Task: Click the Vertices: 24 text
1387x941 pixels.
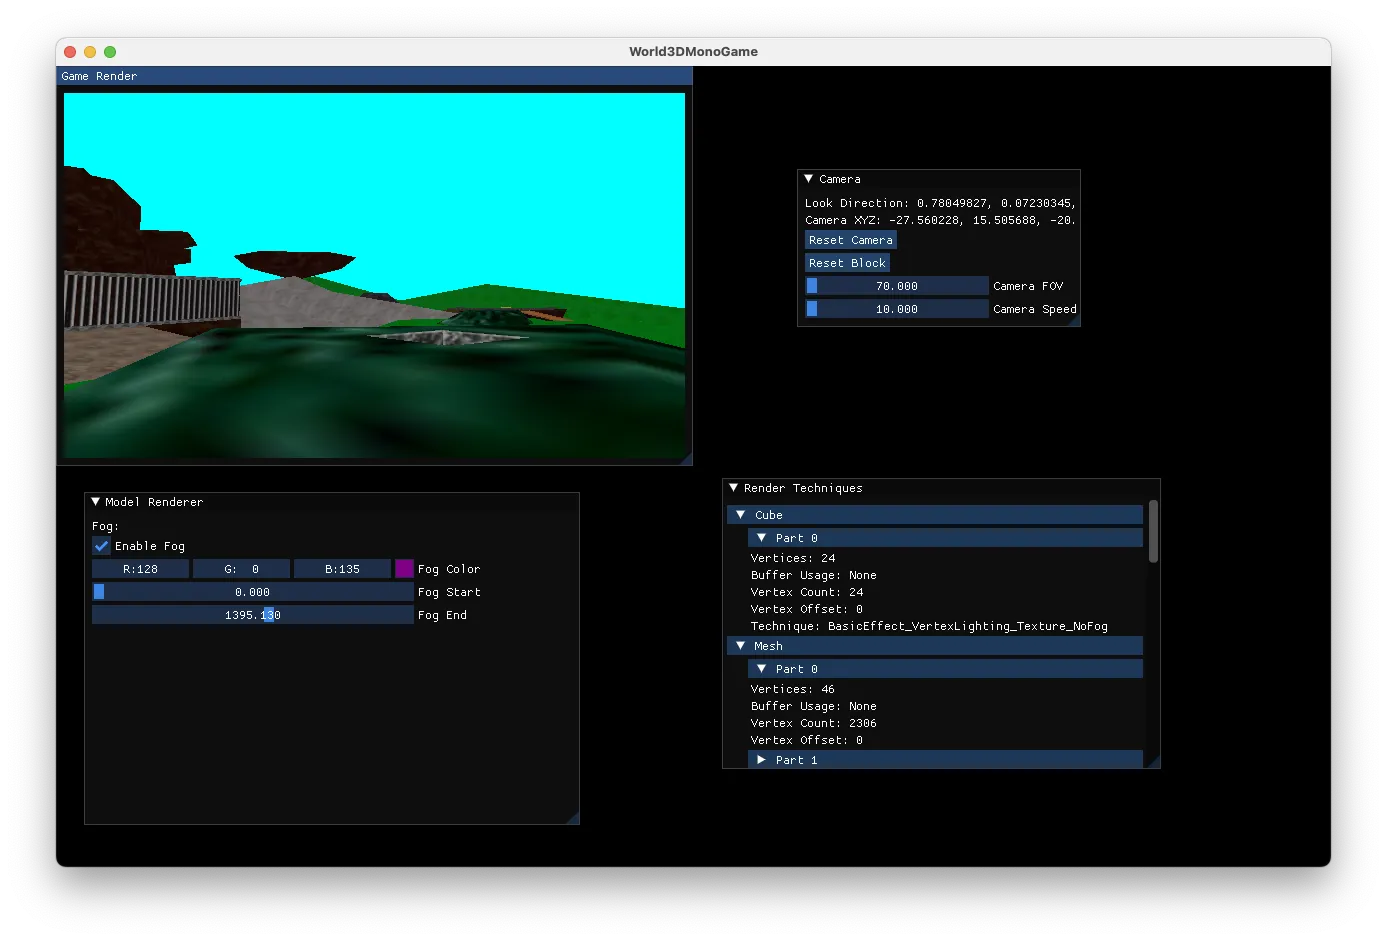Action: click(x=793, y=558)
